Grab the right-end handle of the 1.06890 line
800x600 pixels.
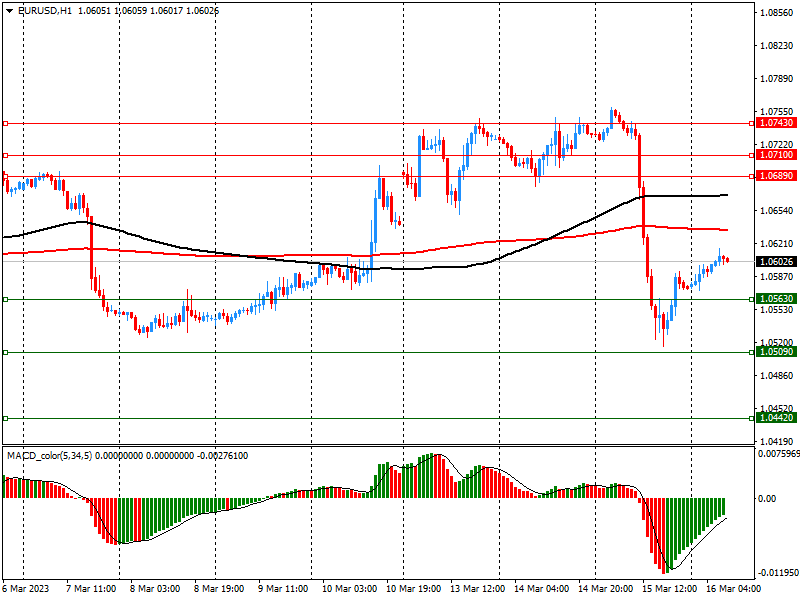pyautogui.click(x=752, y=177)
